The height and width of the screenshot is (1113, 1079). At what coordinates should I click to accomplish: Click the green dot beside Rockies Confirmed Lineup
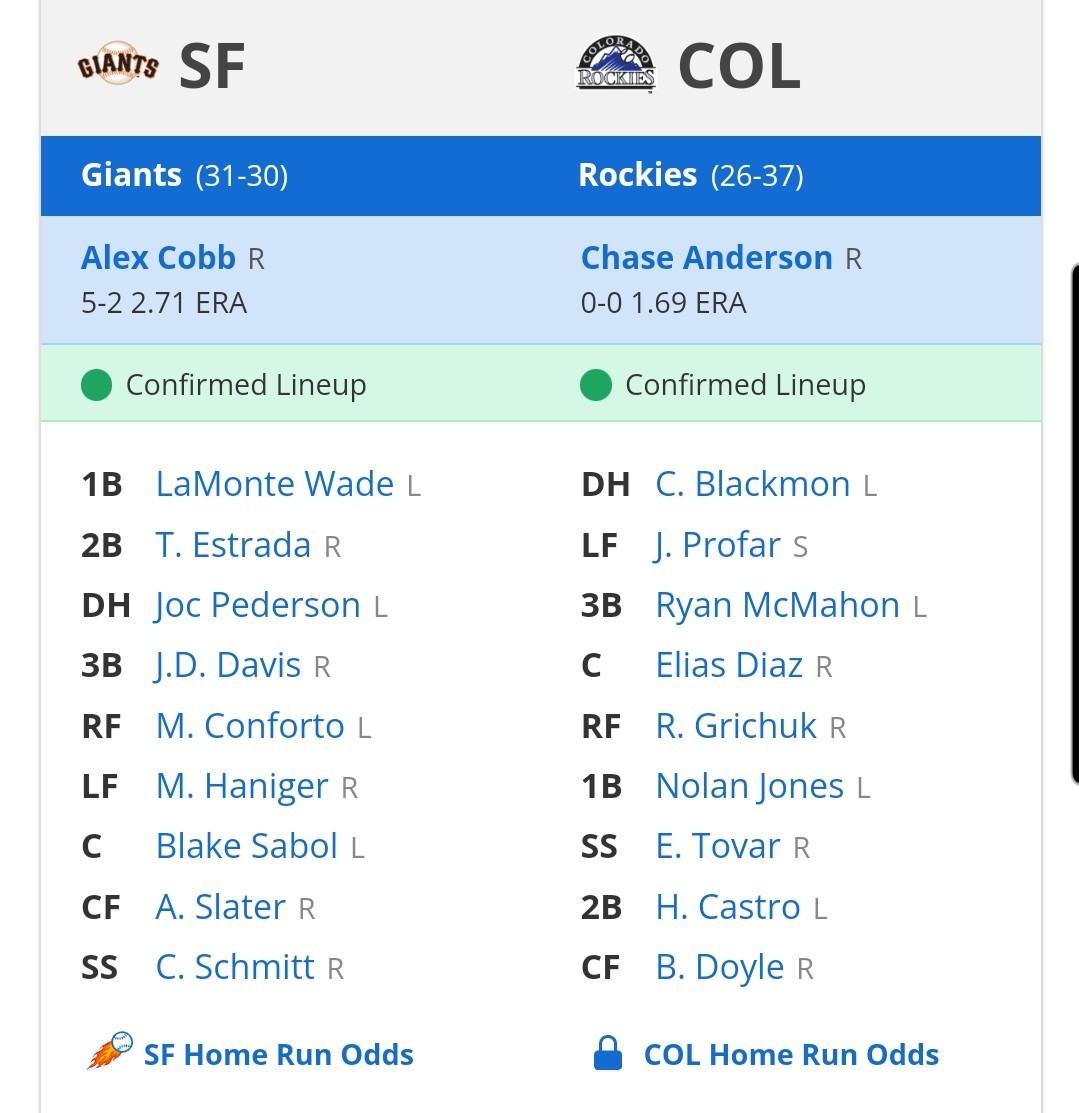click(x=596, y=385)
